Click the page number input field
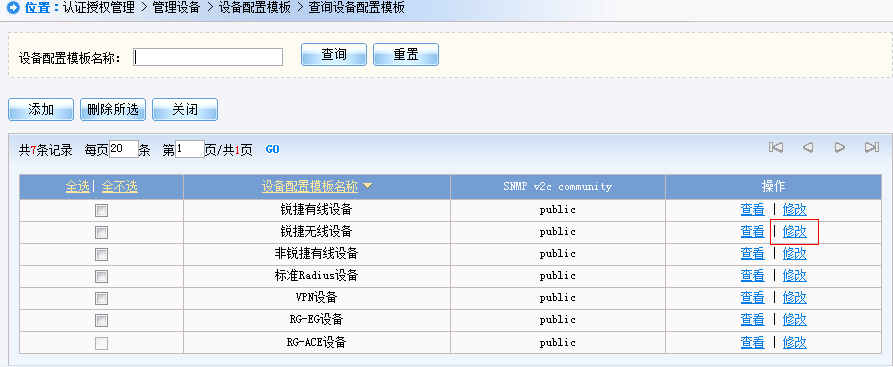Image resolution: width=893 pixels, height=367 pixels. [x=190, y=149]
